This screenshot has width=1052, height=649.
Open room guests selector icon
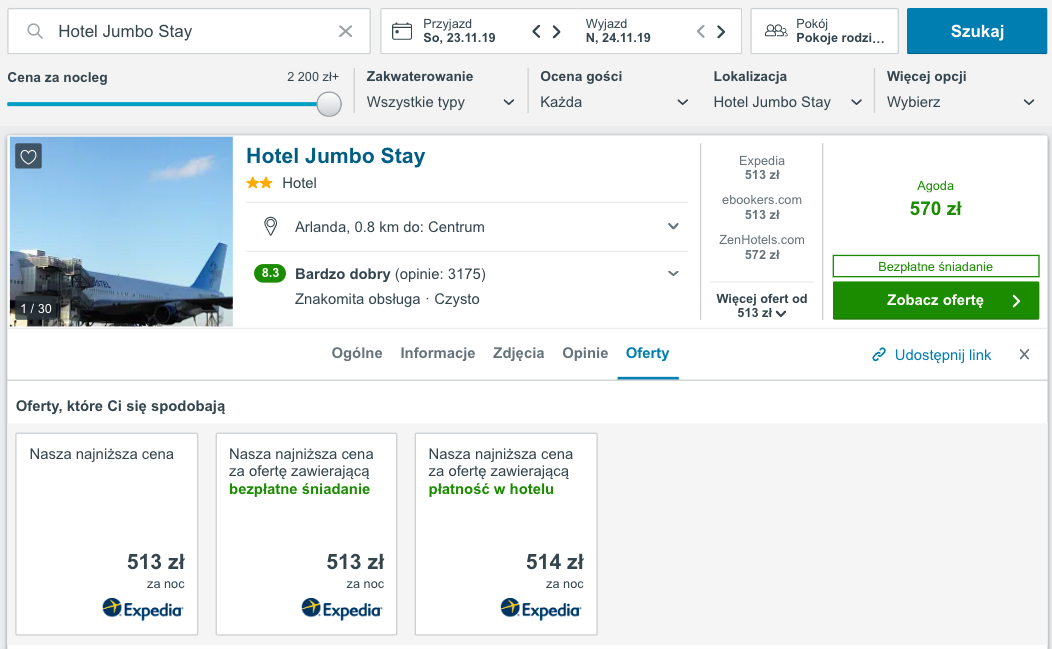pyautogui.click(x=776, y=31)
